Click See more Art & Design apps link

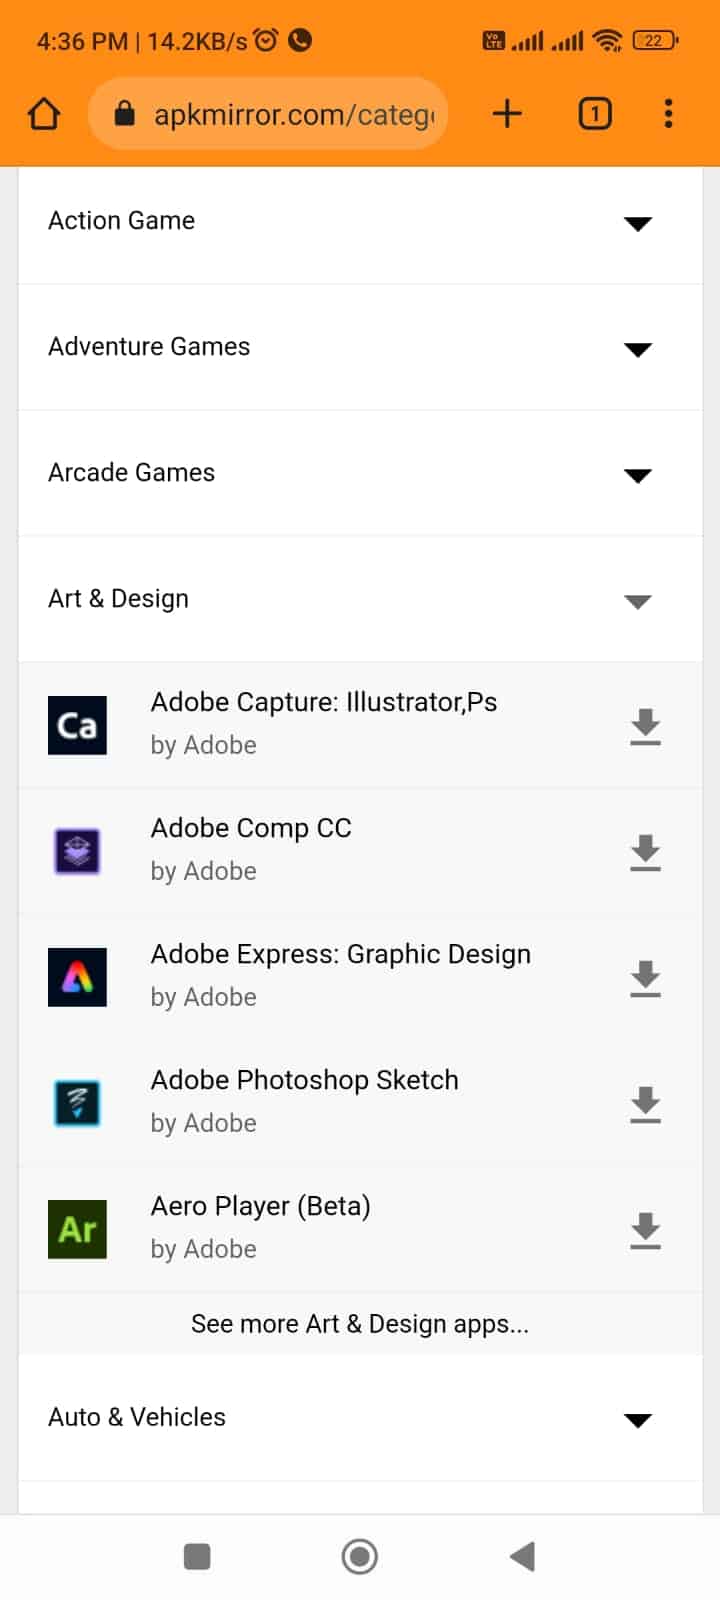pos(360,1324)
